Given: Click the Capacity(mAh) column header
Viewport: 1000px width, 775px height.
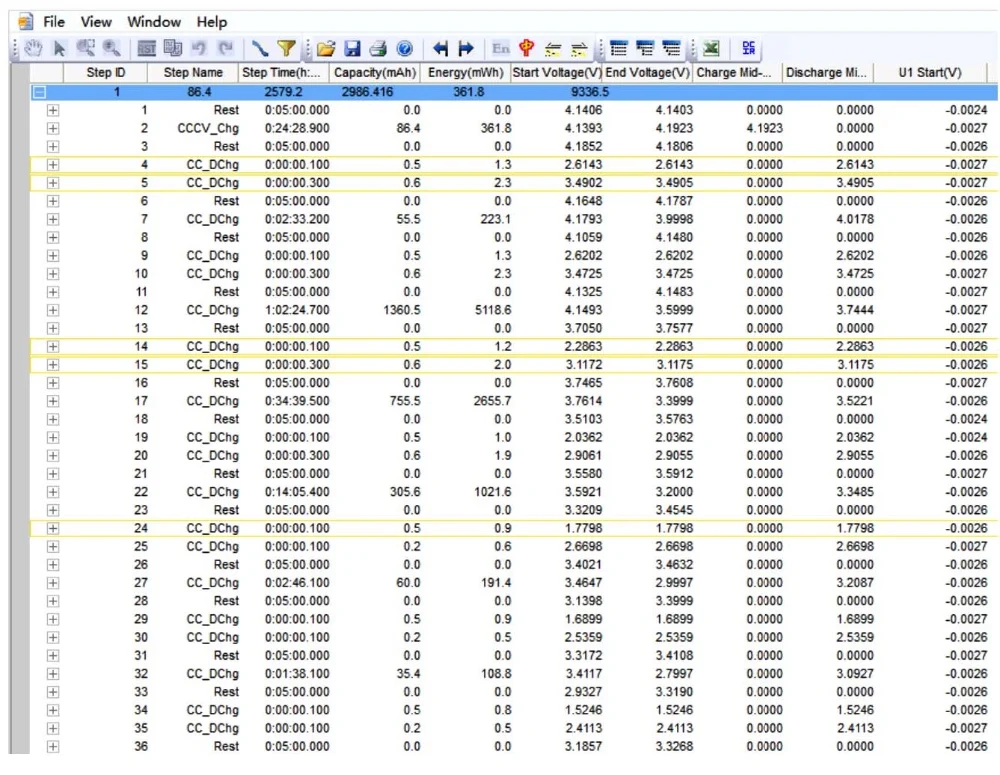Looking at the screenshot, I should [373, 73].
